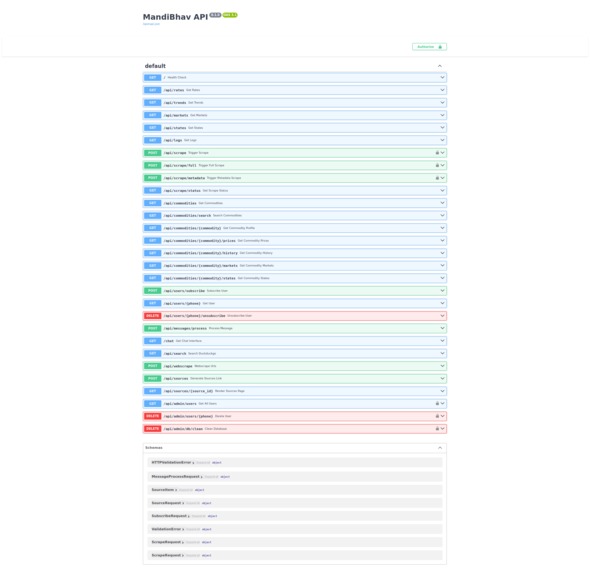590x573 pixels.
Task: Collapse the Schemas section chevron
Action: click(439, 448)
